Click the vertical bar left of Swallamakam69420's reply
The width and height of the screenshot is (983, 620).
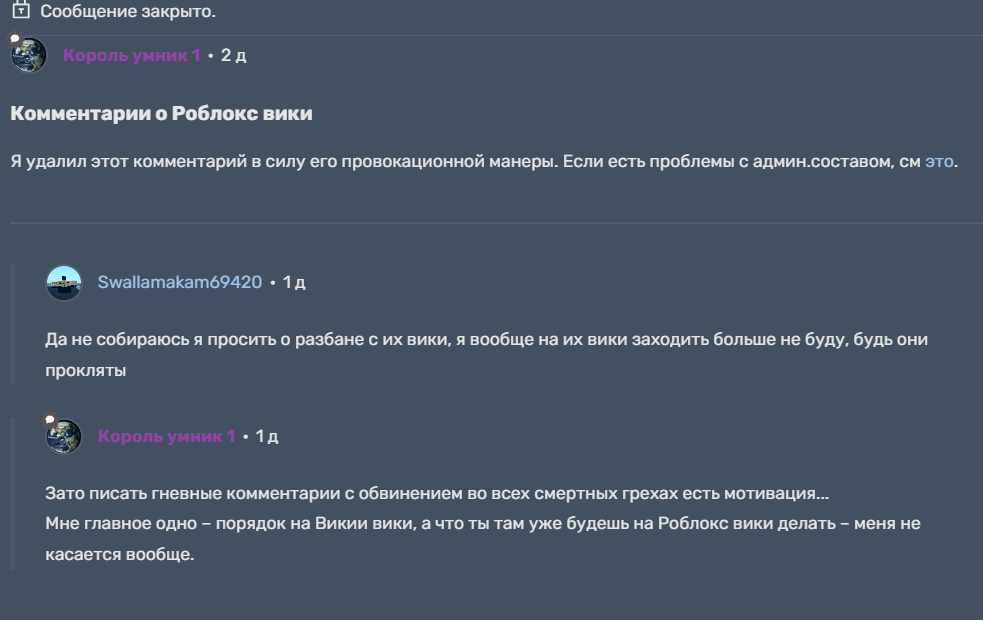12,325
